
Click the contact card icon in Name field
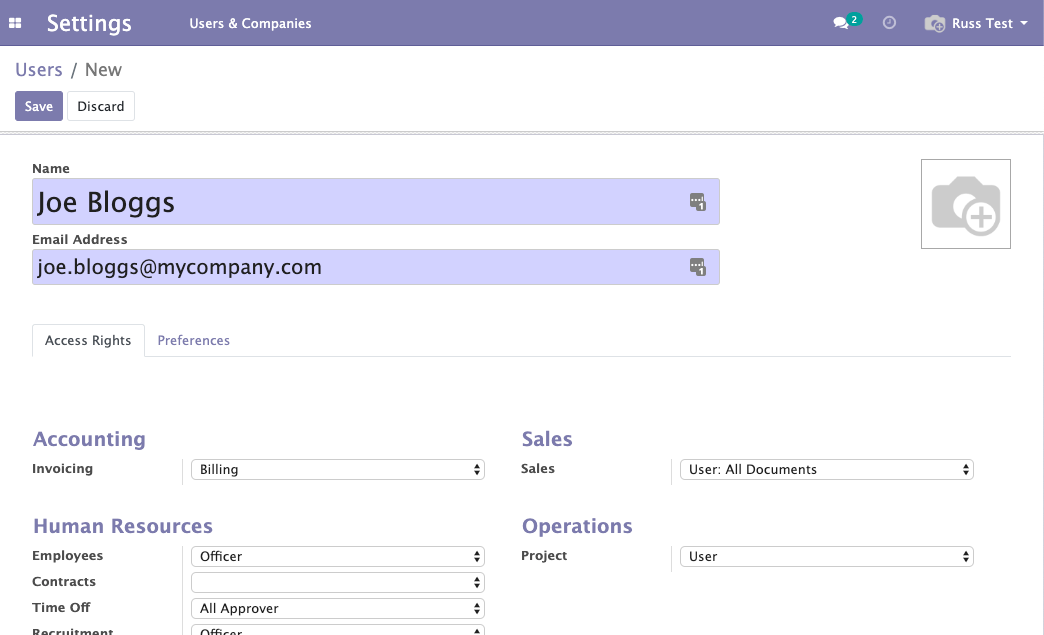(698, 202)
